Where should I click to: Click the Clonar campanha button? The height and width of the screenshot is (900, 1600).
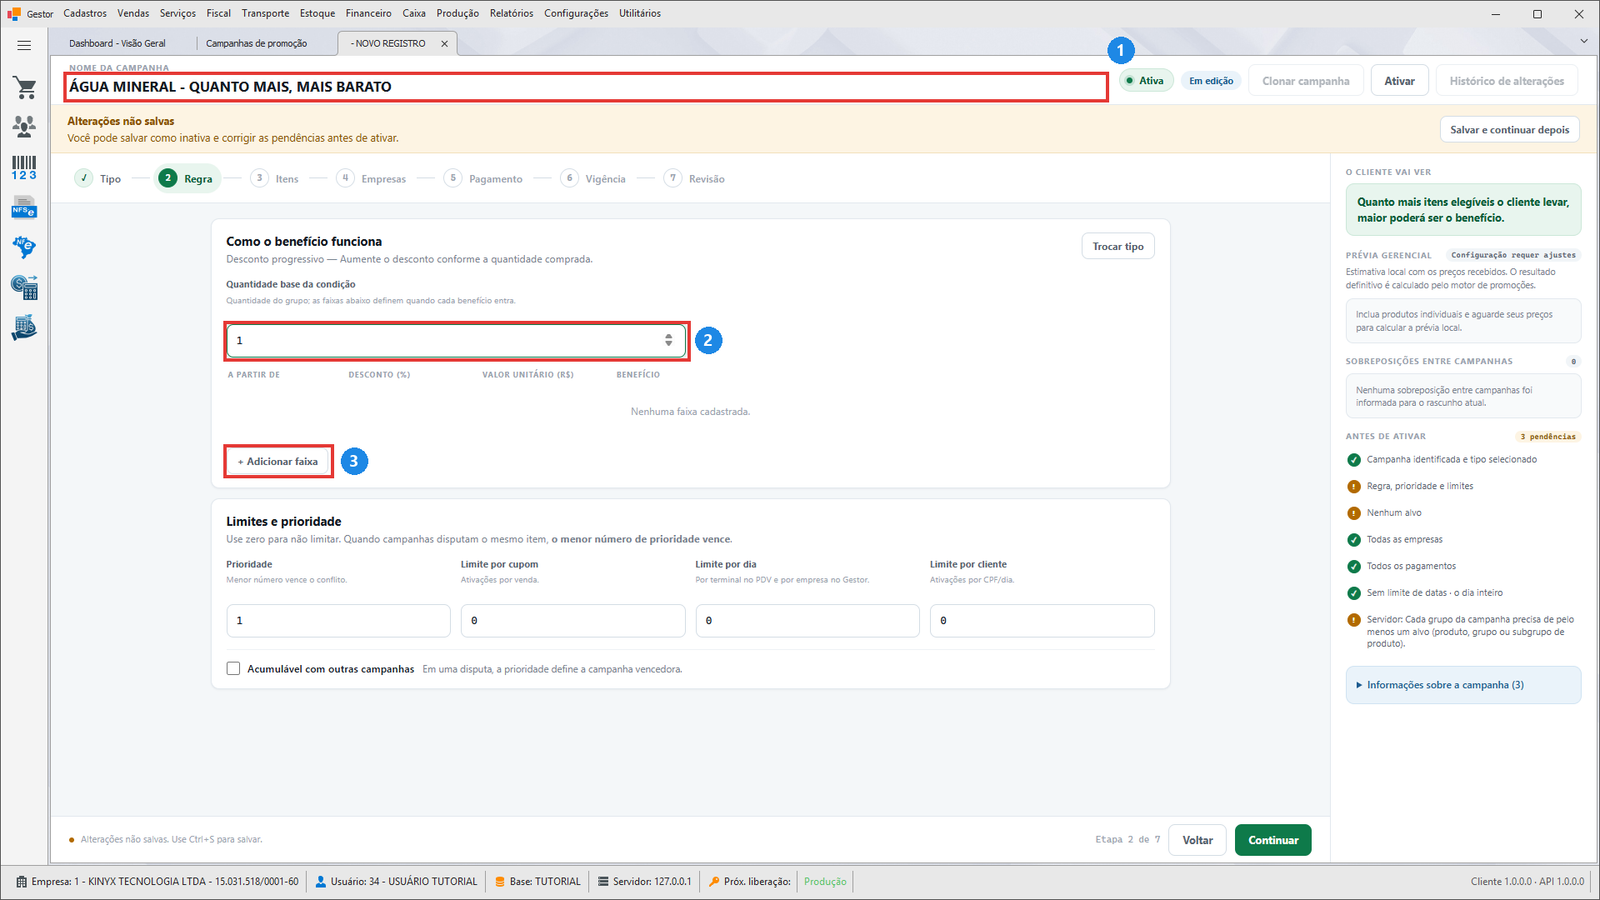click(x=1305, y=81)
